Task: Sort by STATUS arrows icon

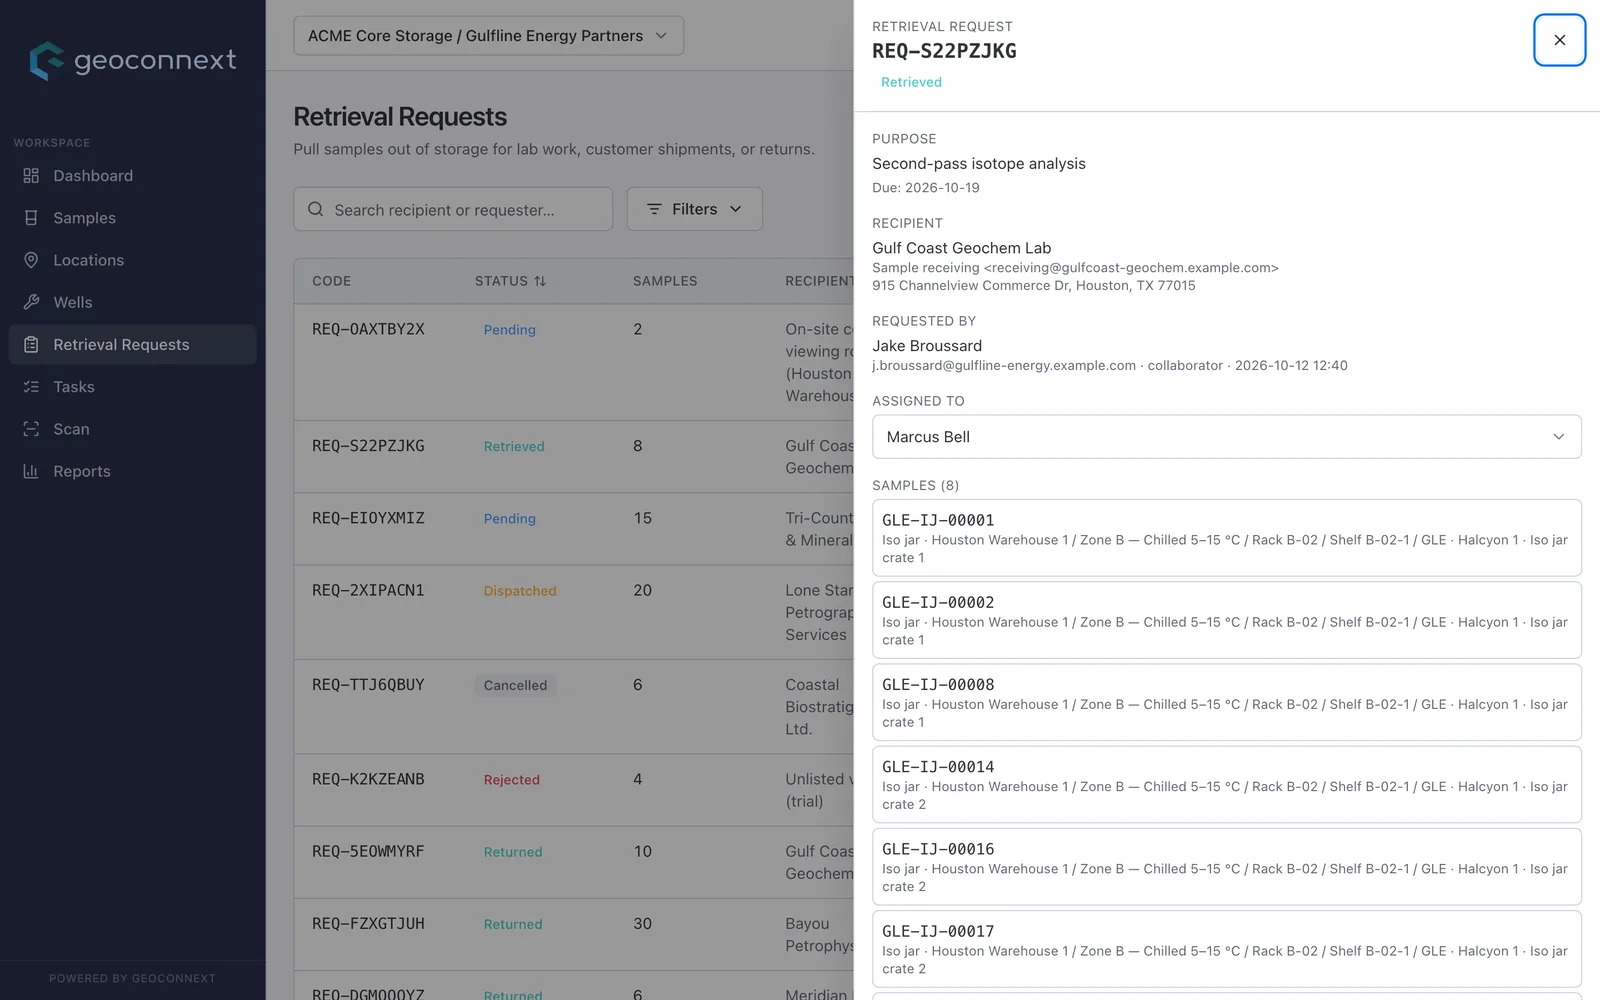Action: click(540, 281)
